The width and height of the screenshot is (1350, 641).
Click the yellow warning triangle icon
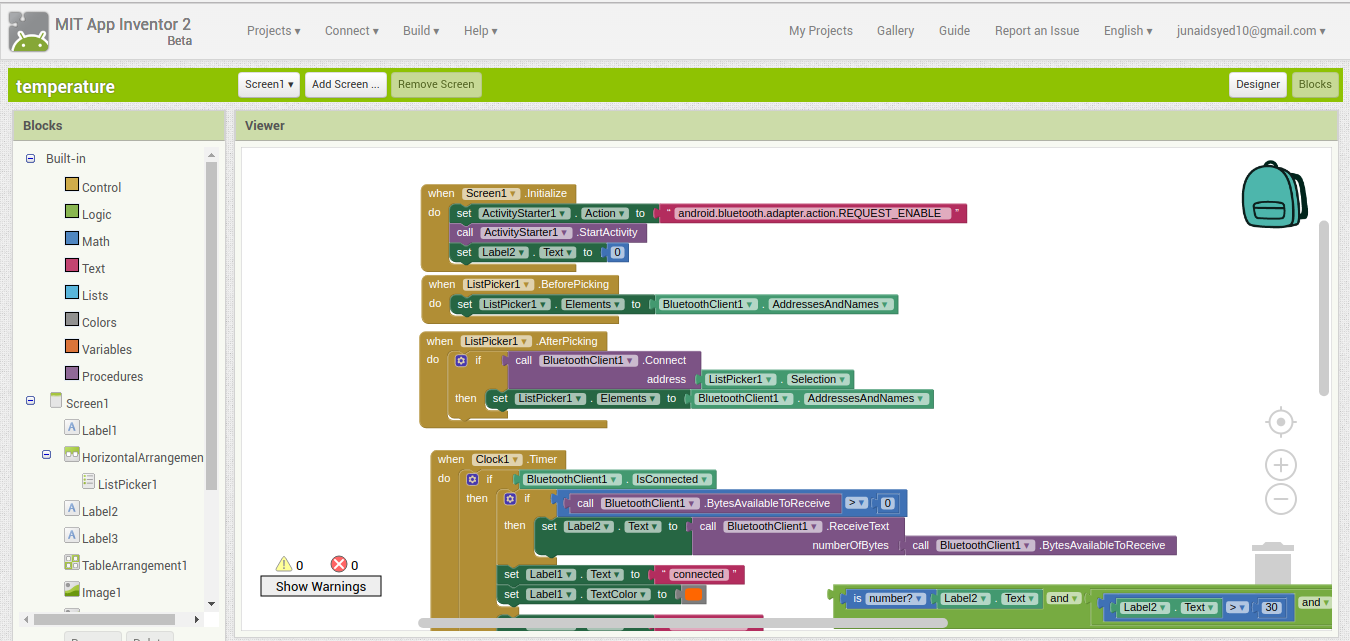(x=284, y=565)
